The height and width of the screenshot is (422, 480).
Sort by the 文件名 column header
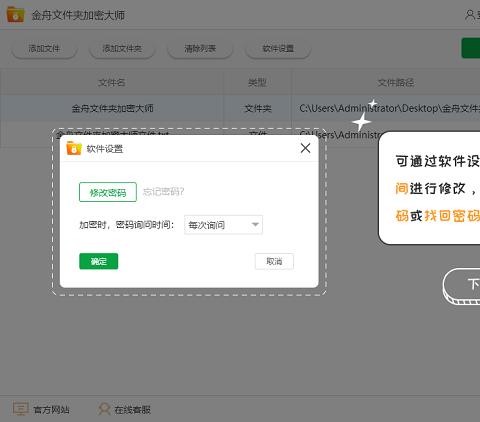coord(112,82)
